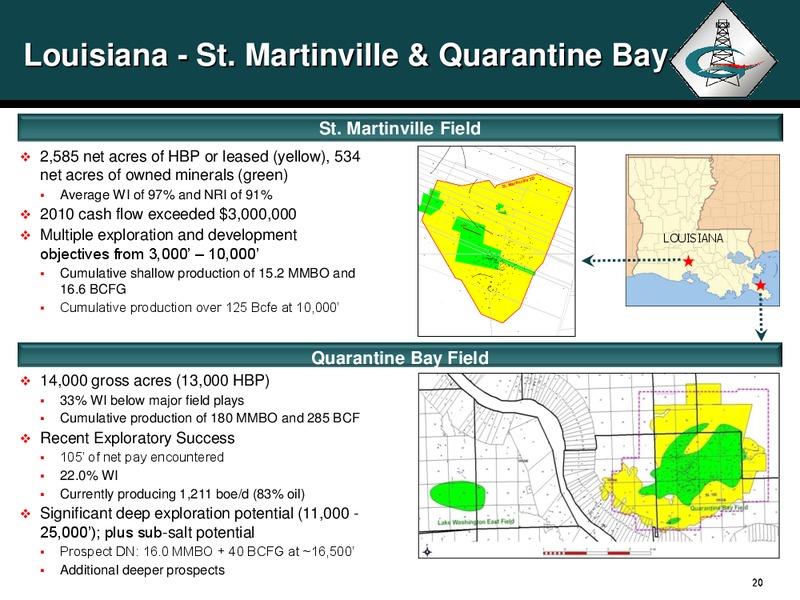The width and height of the screenshot is (800, 600).
Task: Select the 'St. Martinville Field' section header
Action: pyautogui.click(x=400, y=128)
